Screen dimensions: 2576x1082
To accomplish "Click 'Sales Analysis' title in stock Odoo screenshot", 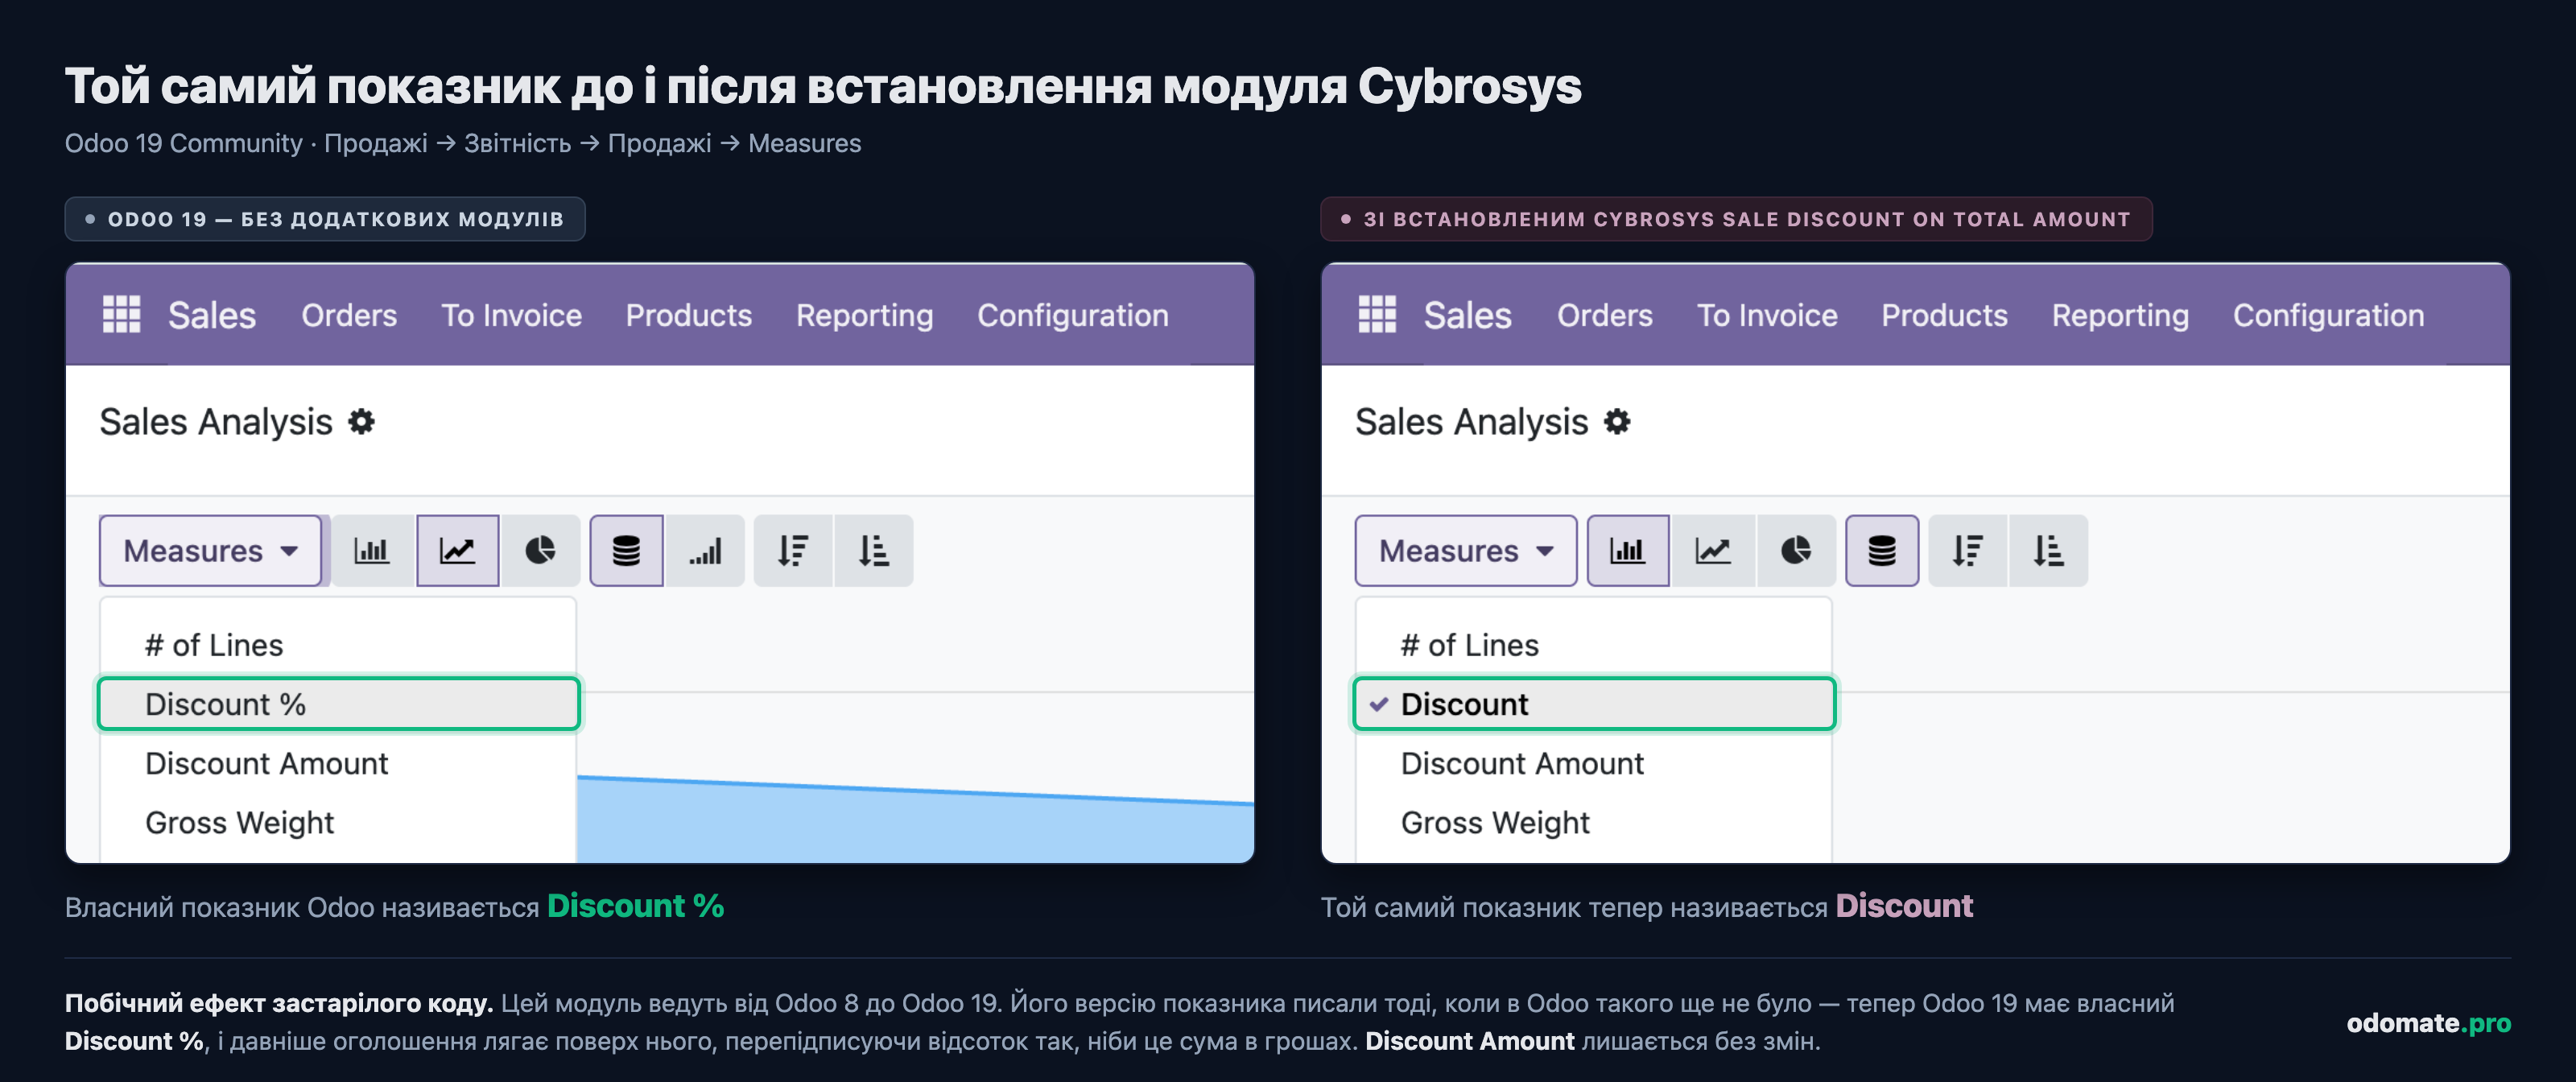I will 216,422.
